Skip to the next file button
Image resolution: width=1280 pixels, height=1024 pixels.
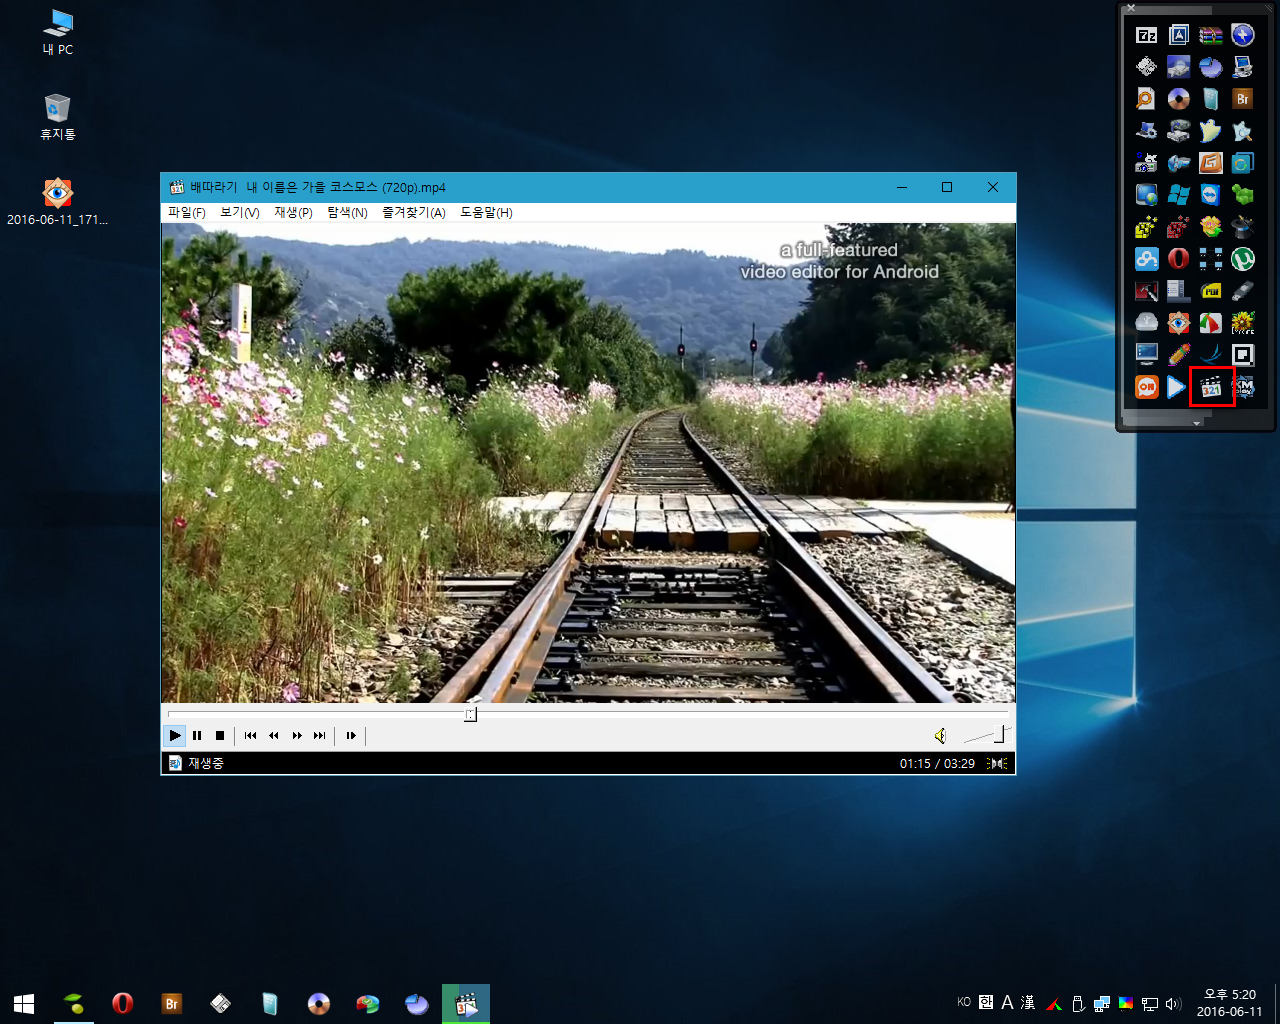[320, 736]
